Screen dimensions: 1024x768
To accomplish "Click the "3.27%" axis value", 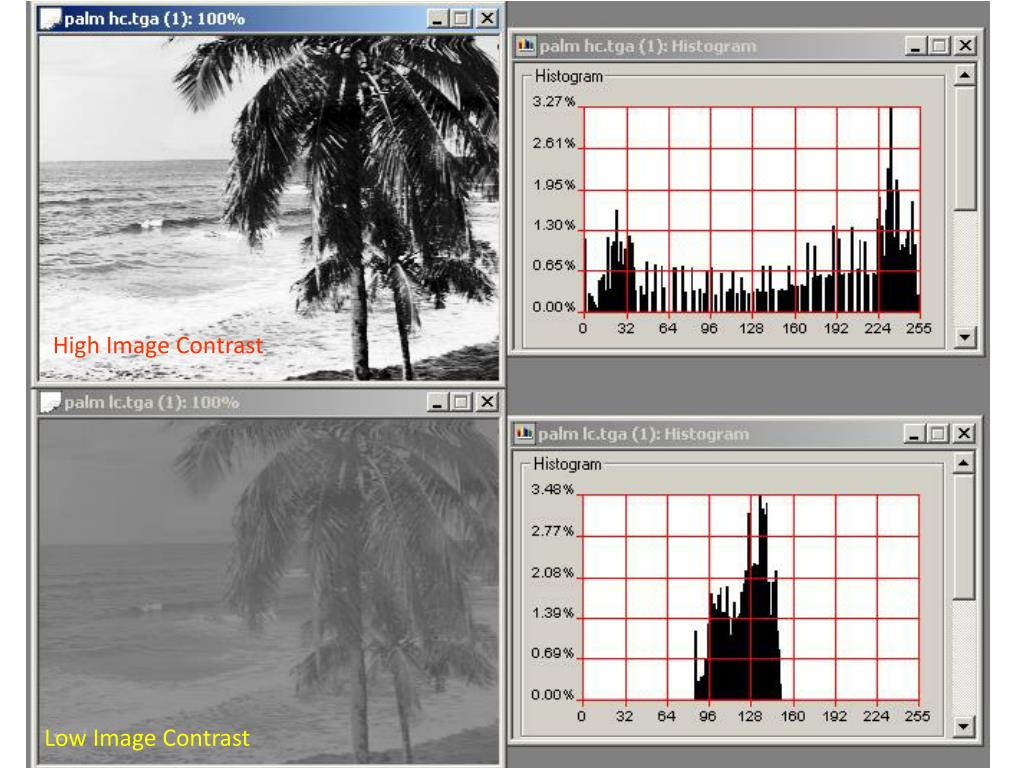I will 554,102.
